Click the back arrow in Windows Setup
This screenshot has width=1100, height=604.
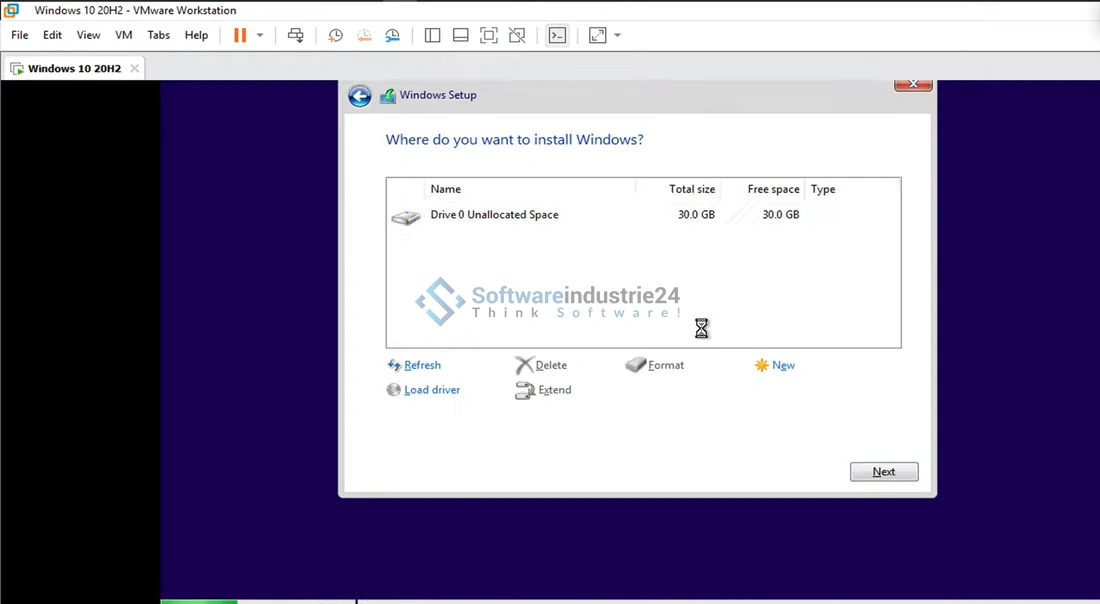360,96
